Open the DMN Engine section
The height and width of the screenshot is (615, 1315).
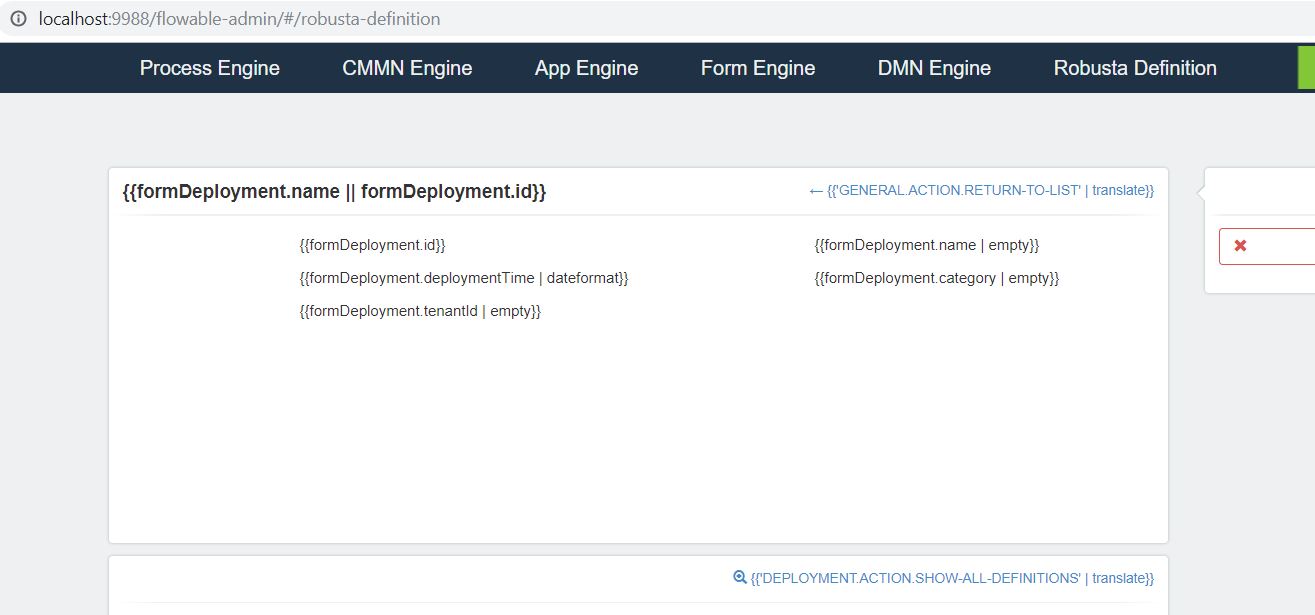coord(934,68)
